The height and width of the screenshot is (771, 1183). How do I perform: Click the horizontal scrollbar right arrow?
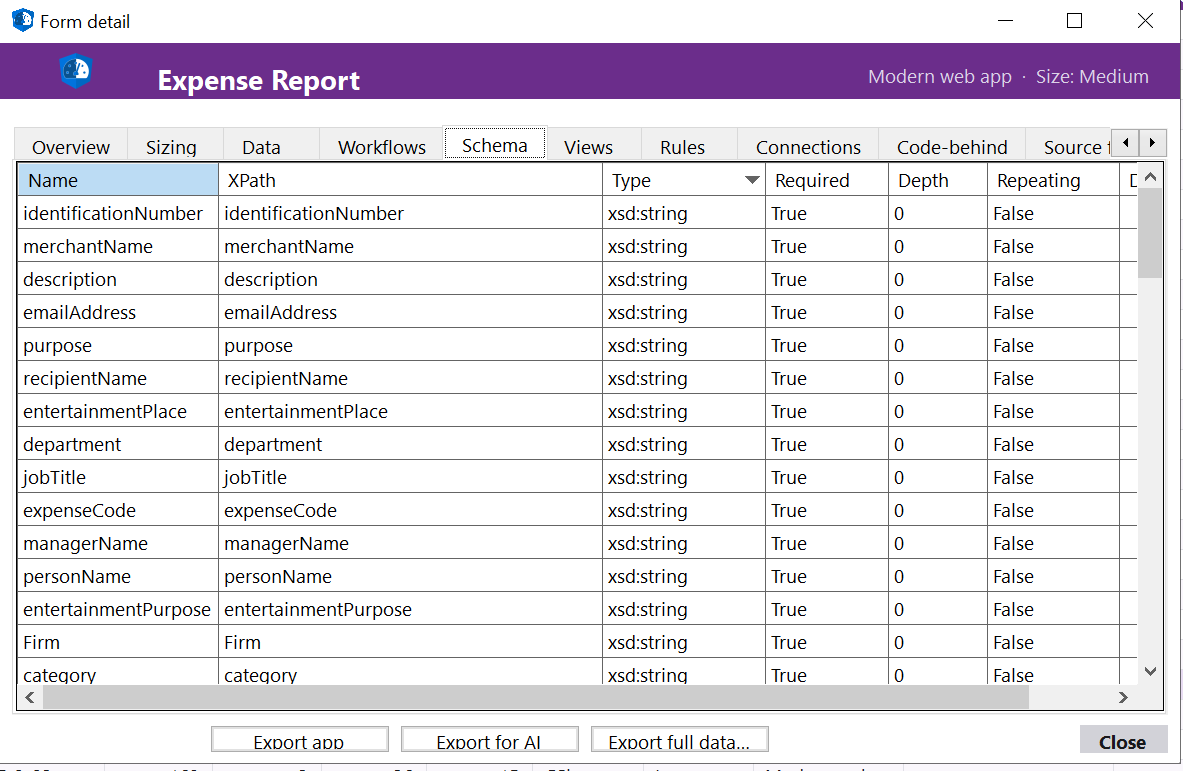1124,697
